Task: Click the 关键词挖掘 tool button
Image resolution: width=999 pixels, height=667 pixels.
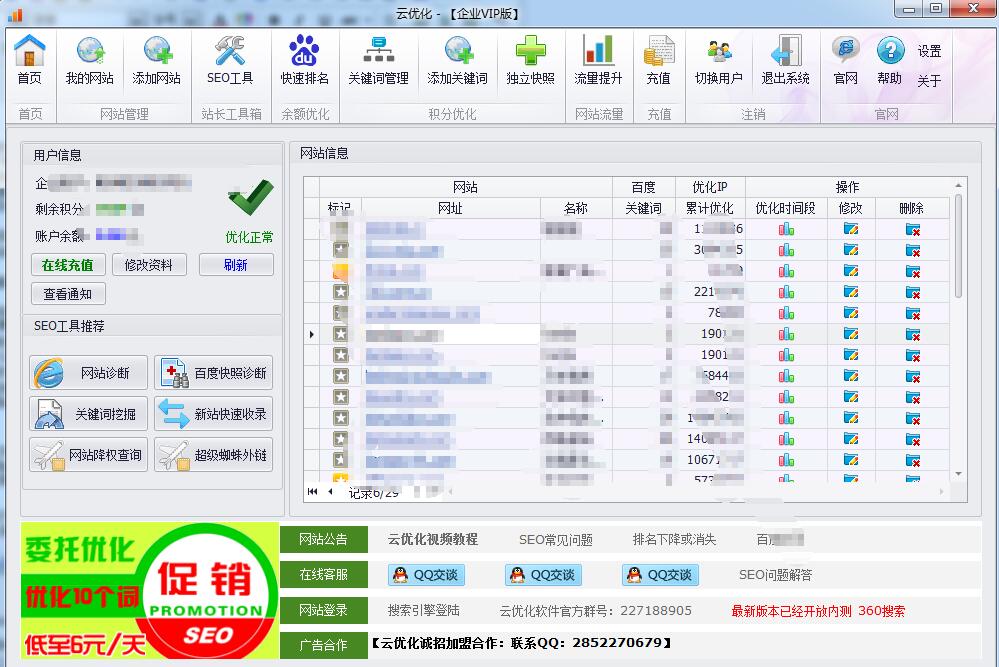Action: 88,414
